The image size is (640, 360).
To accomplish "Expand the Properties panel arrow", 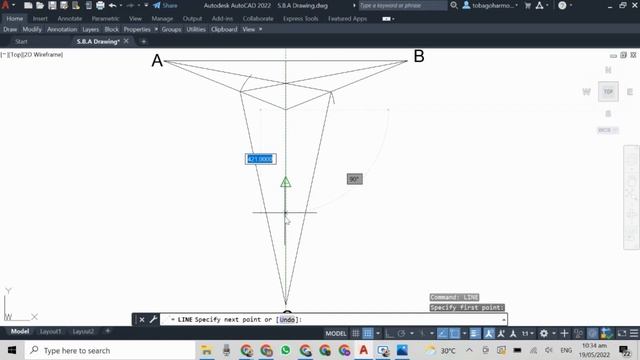I will [x=156, y=29].
